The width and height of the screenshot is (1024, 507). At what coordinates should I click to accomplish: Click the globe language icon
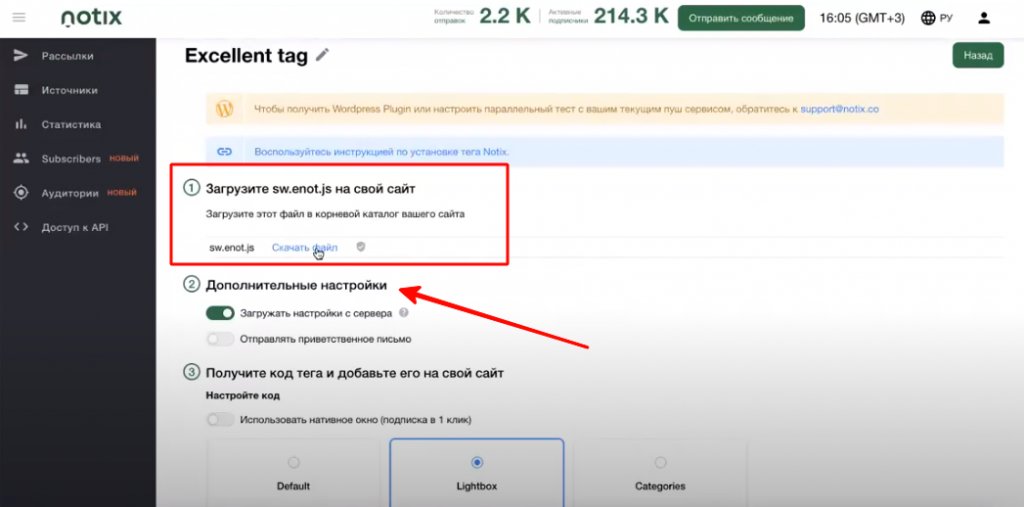tap(928, 18)
